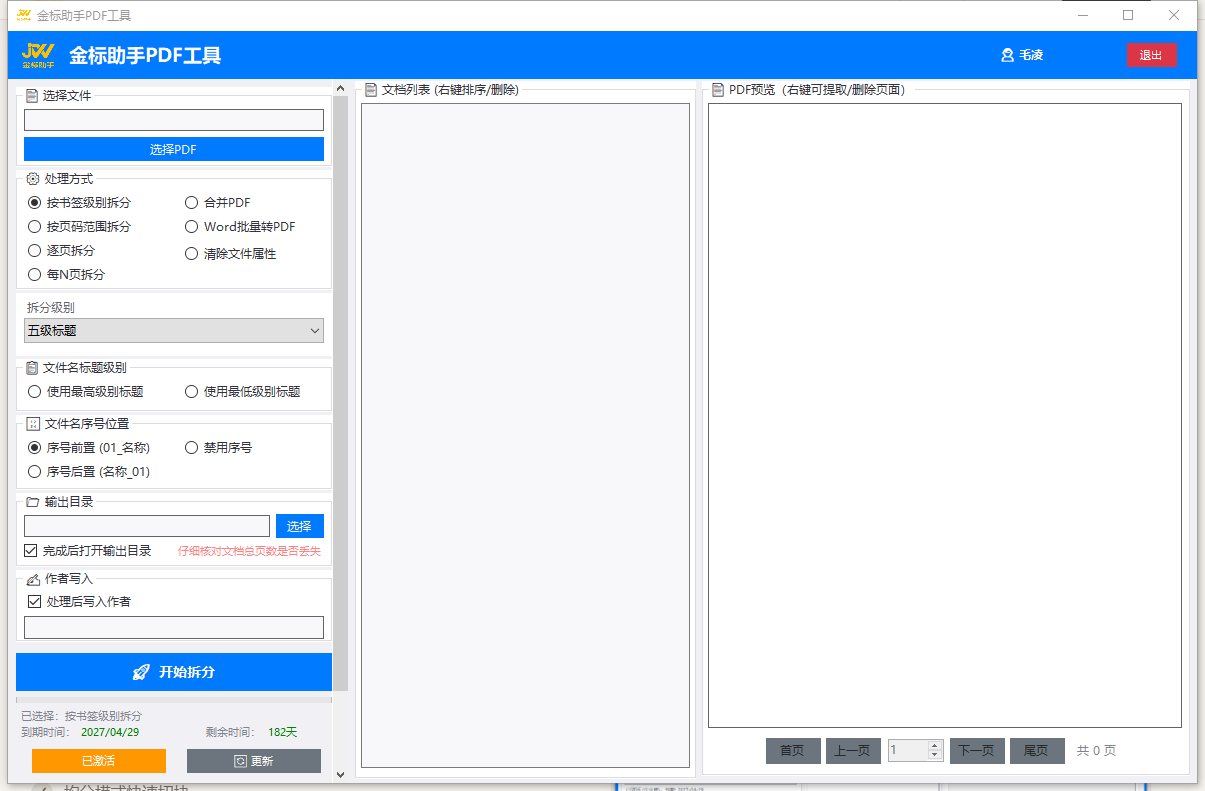Go to 下一页 in PDF preview
Viewport: 1205px width, 791px height.
(x=977, y=751)
